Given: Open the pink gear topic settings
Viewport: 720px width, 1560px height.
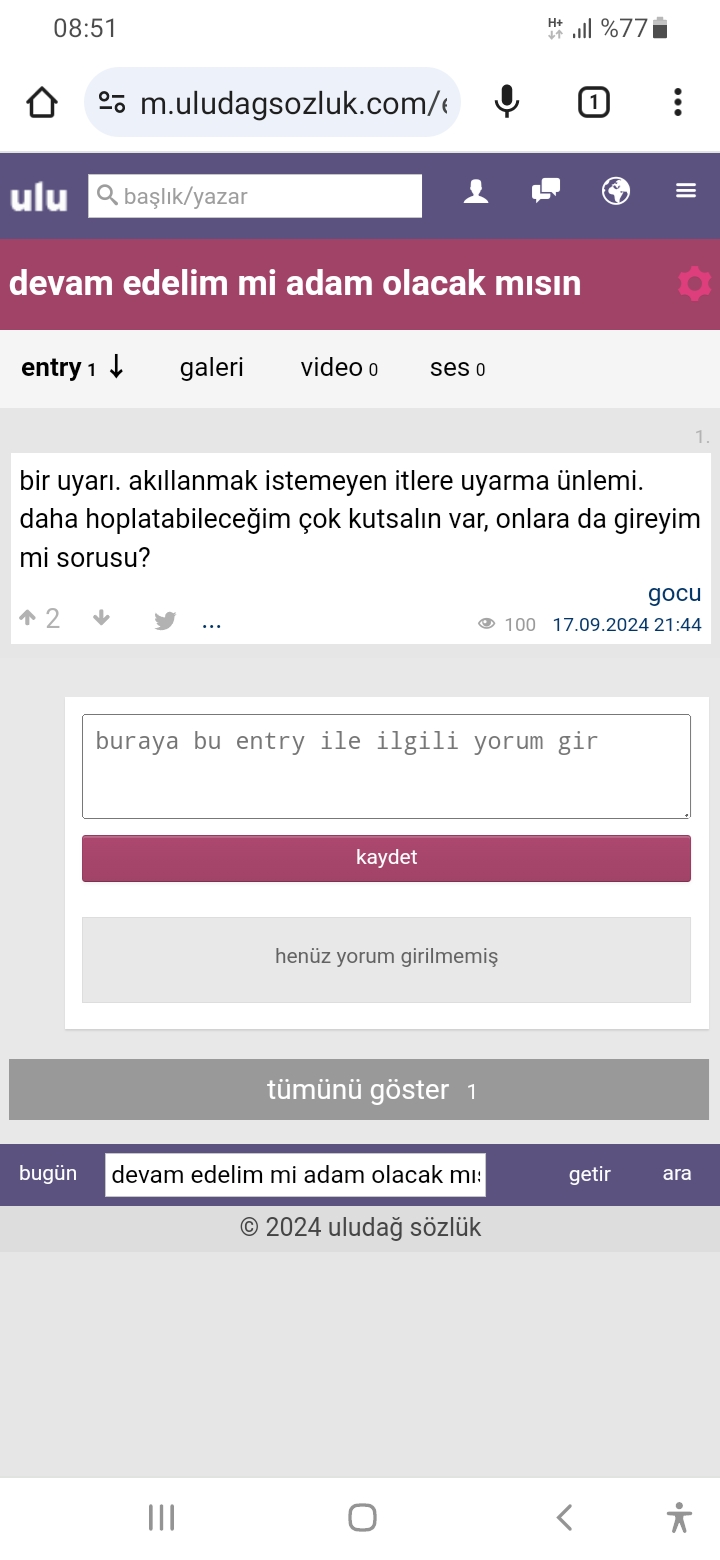Looking at the screenshot, I should pos(694,284).
